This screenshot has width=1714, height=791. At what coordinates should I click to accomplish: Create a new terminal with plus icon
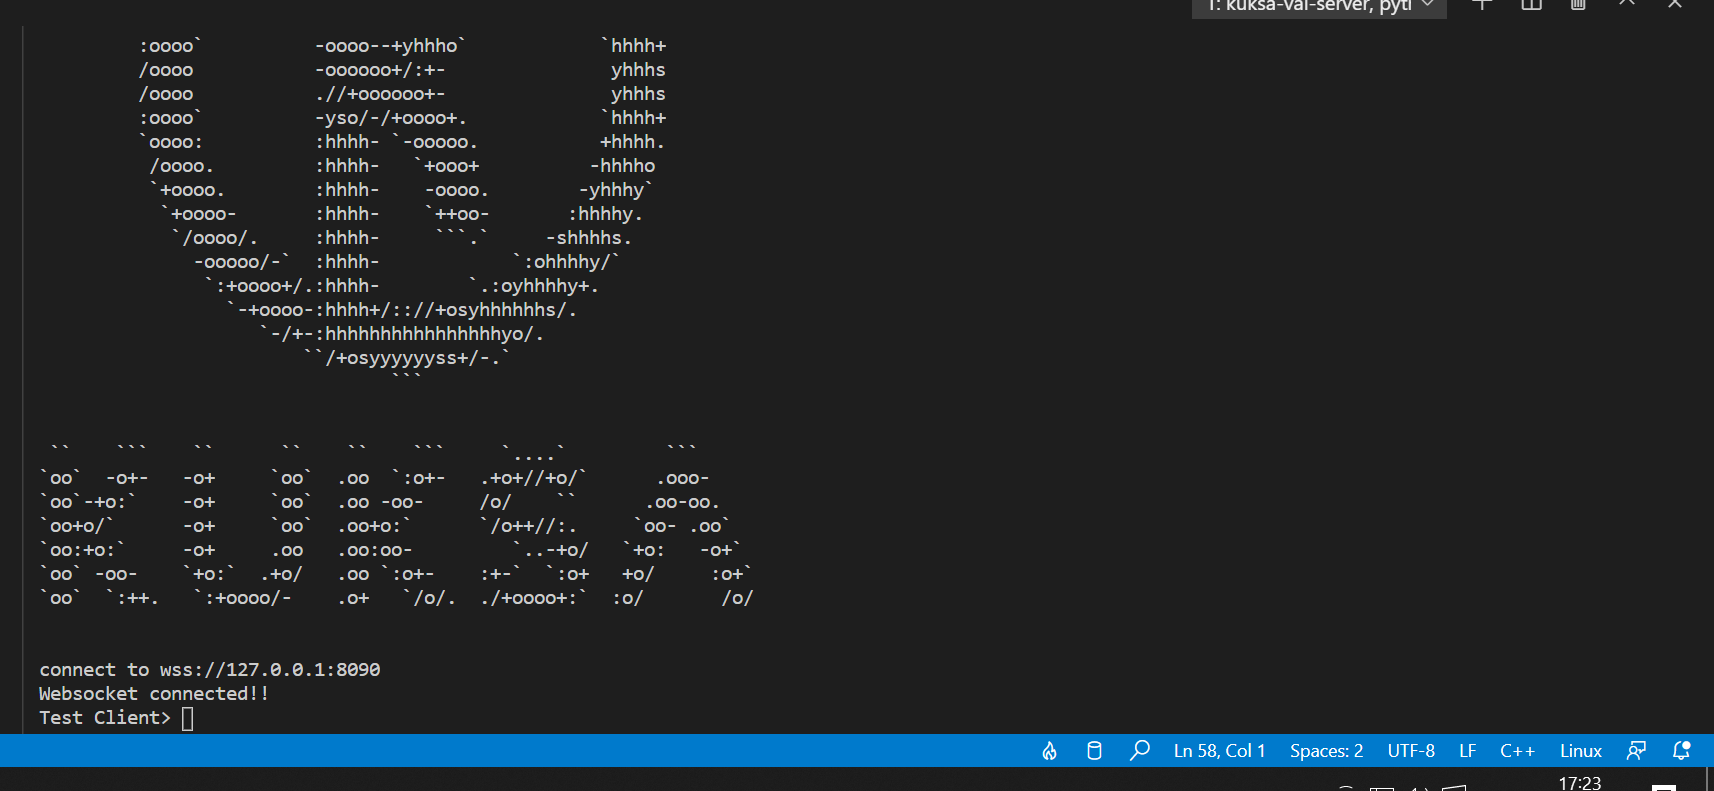tap(1482, 4)
